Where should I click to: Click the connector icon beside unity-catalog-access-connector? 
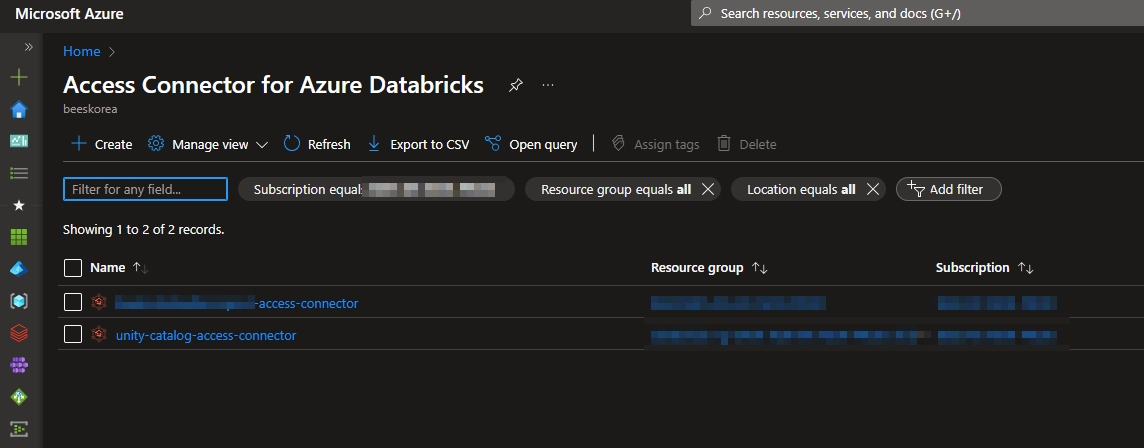pyautogui.click(x=99, y=335)
